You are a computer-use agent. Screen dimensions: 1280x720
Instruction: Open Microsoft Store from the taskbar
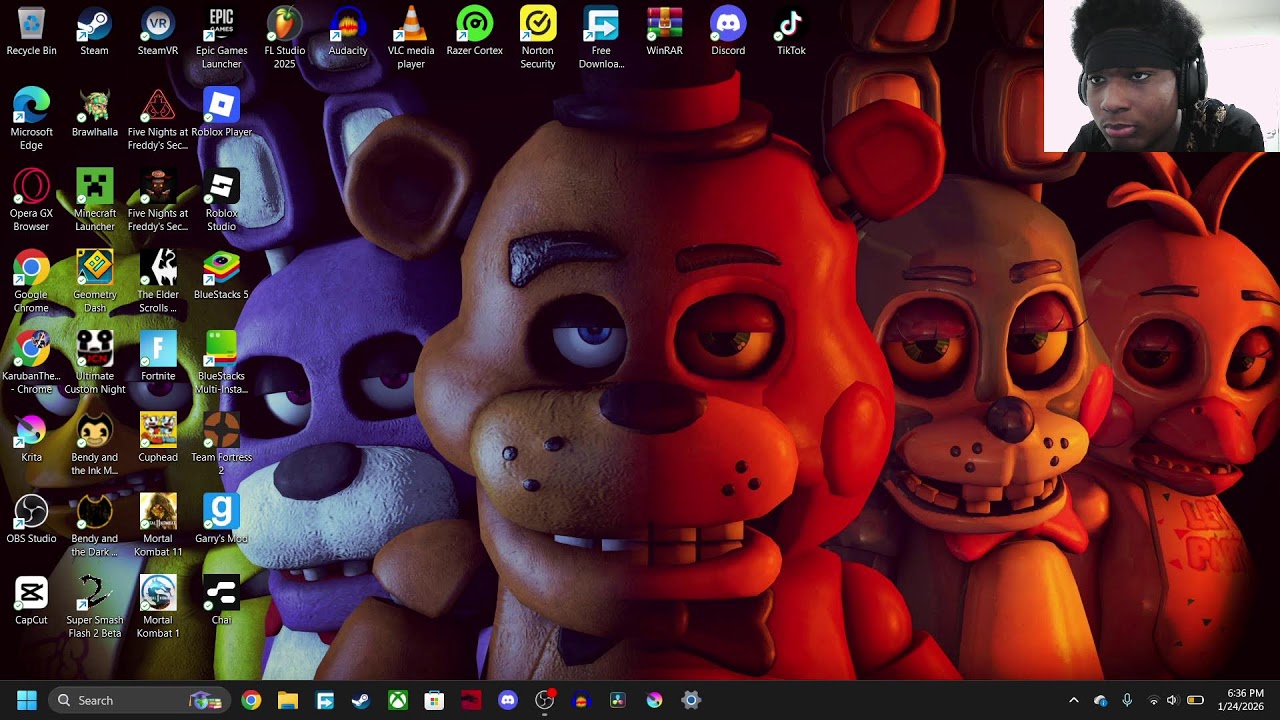click(434, 700)
